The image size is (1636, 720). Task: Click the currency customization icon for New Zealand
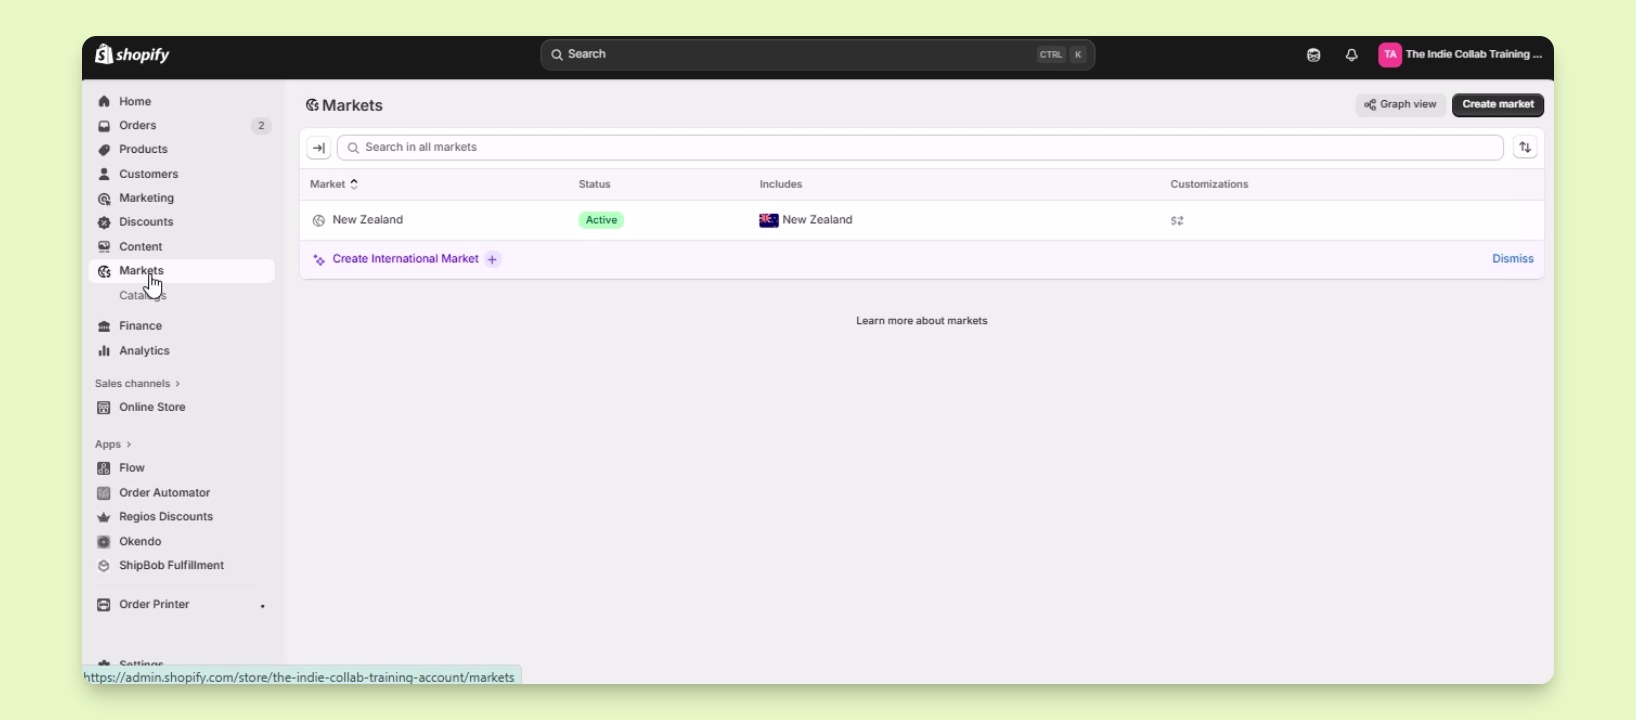point(1178,221)
